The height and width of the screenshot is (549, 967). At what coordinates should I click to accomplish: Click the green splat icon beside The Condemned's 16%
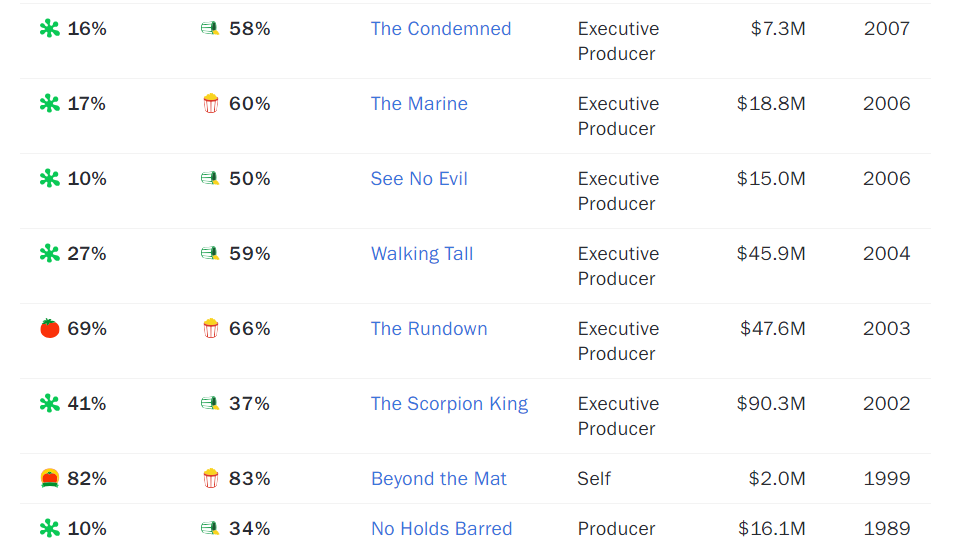tap(49, 28)
